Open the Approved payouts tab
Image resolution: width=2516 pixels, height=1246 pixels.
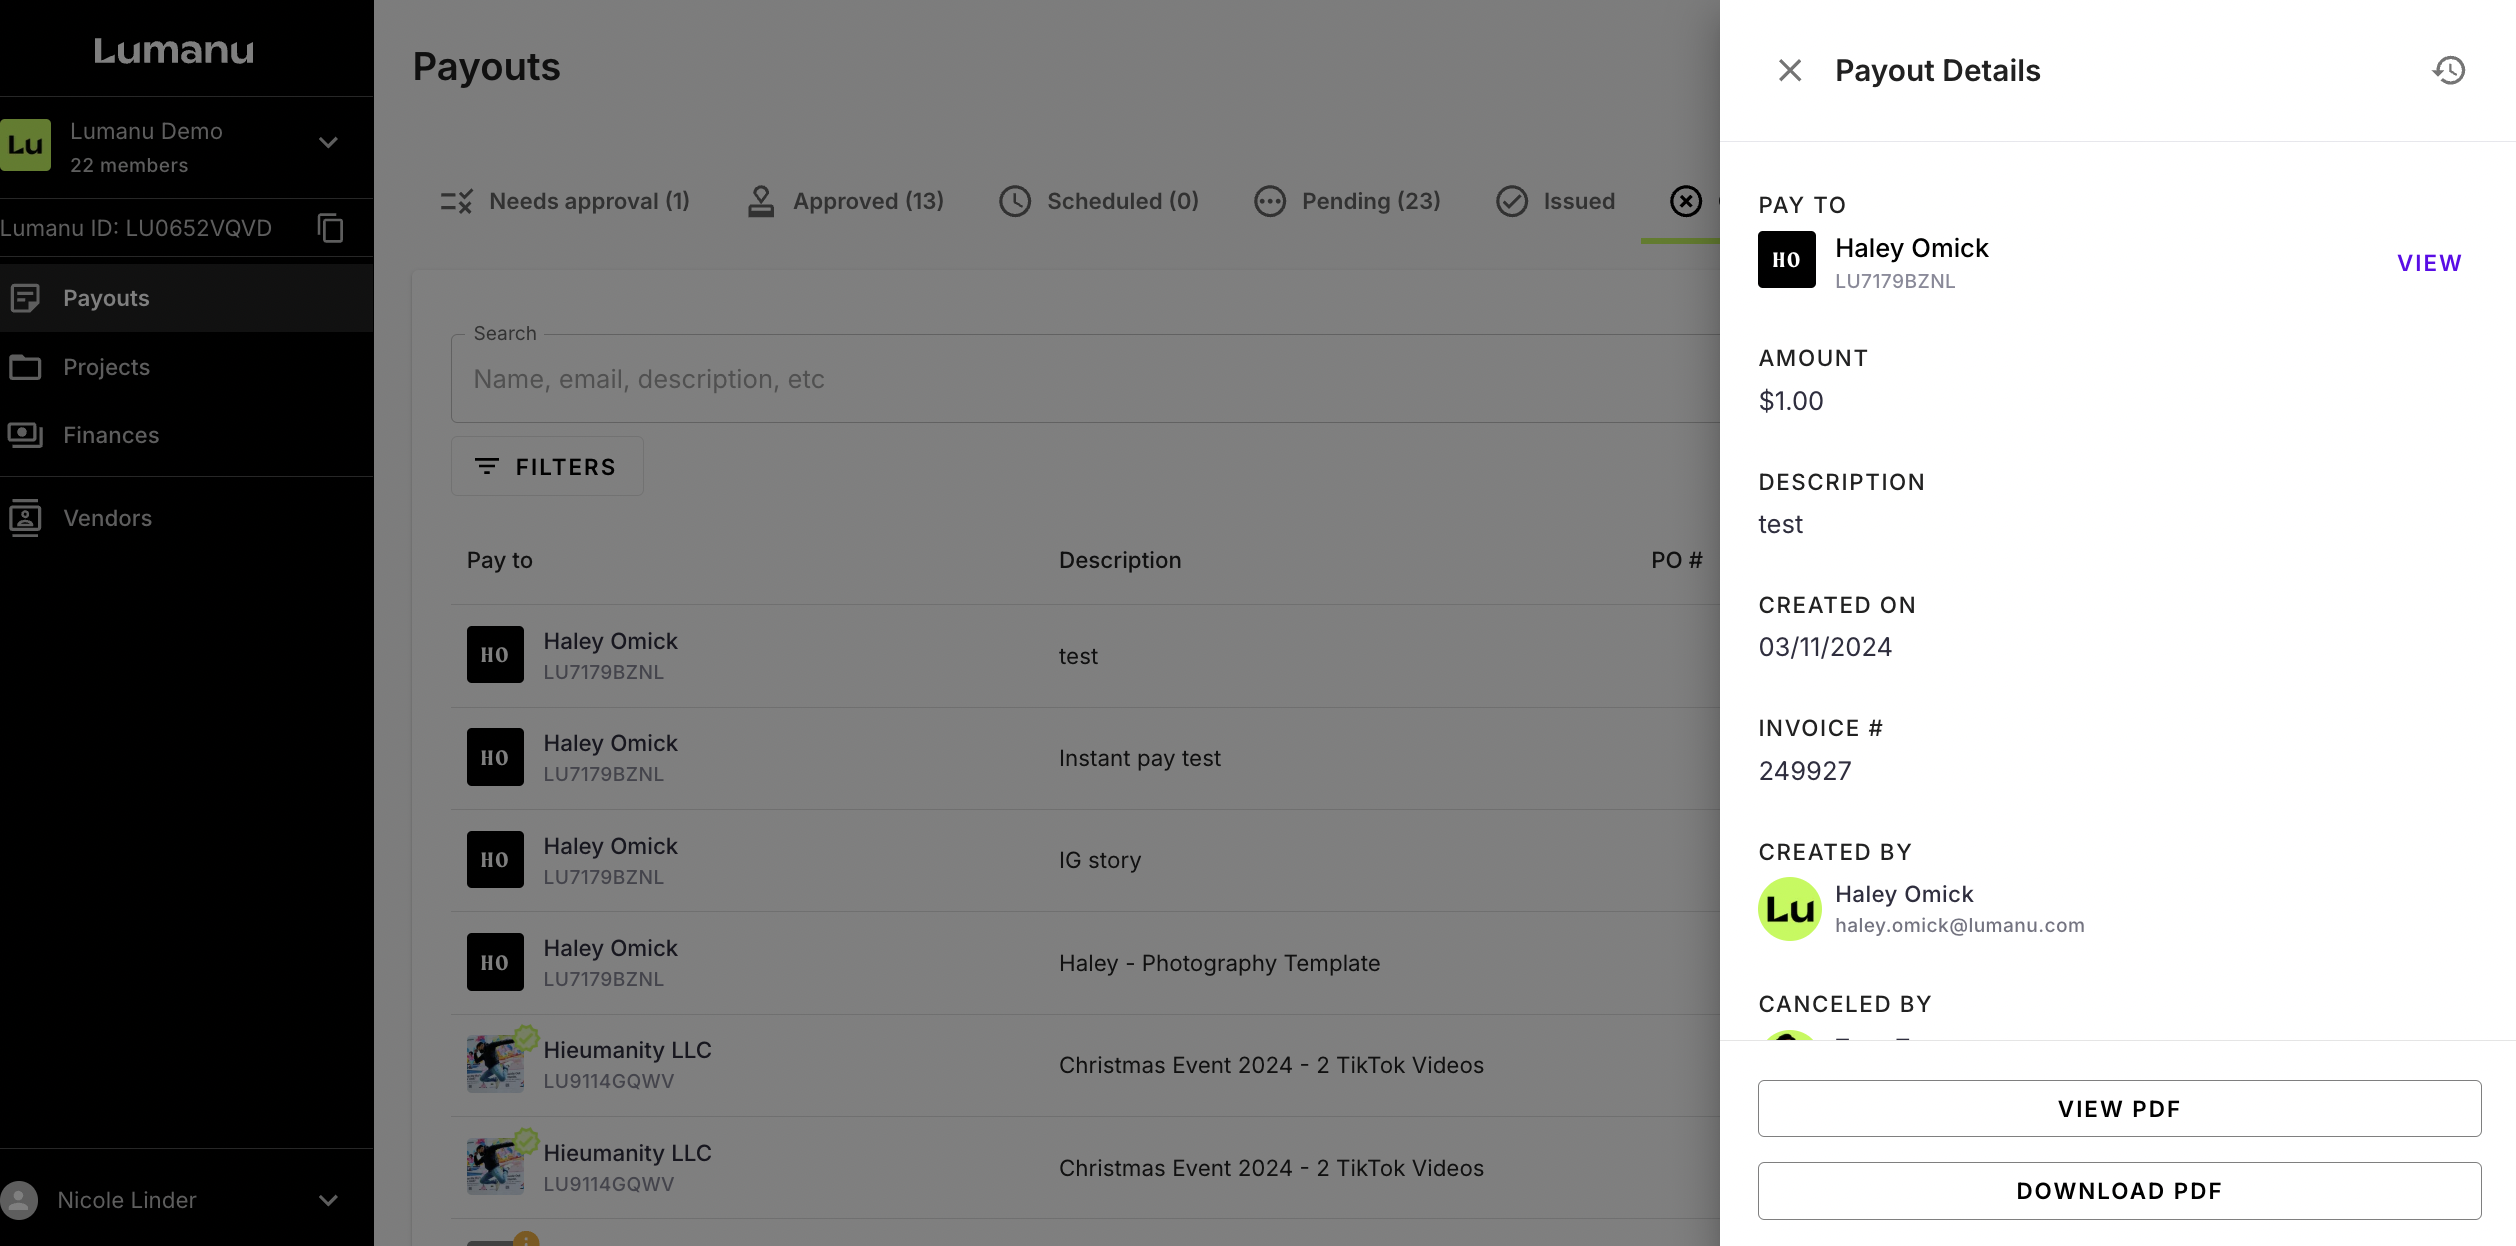(x=846, y=201)
